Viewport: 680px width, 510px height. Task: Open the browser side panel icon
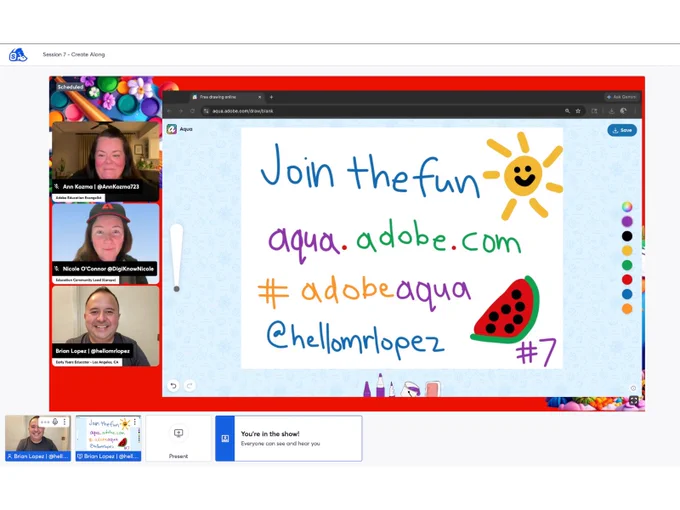595,111
